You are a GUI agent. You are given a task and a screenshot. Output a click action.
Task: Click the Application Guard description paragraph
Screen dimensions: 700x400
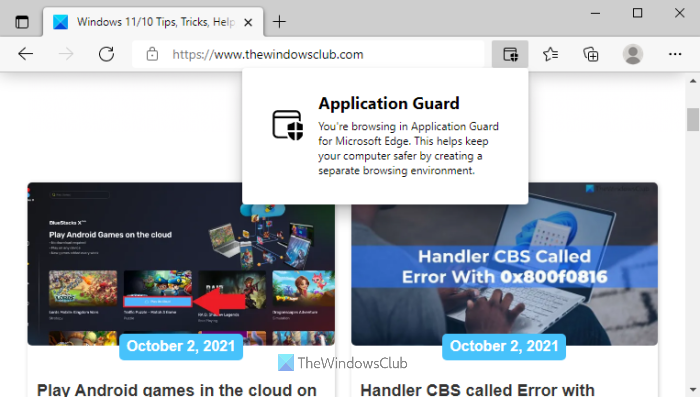[408, 149]
